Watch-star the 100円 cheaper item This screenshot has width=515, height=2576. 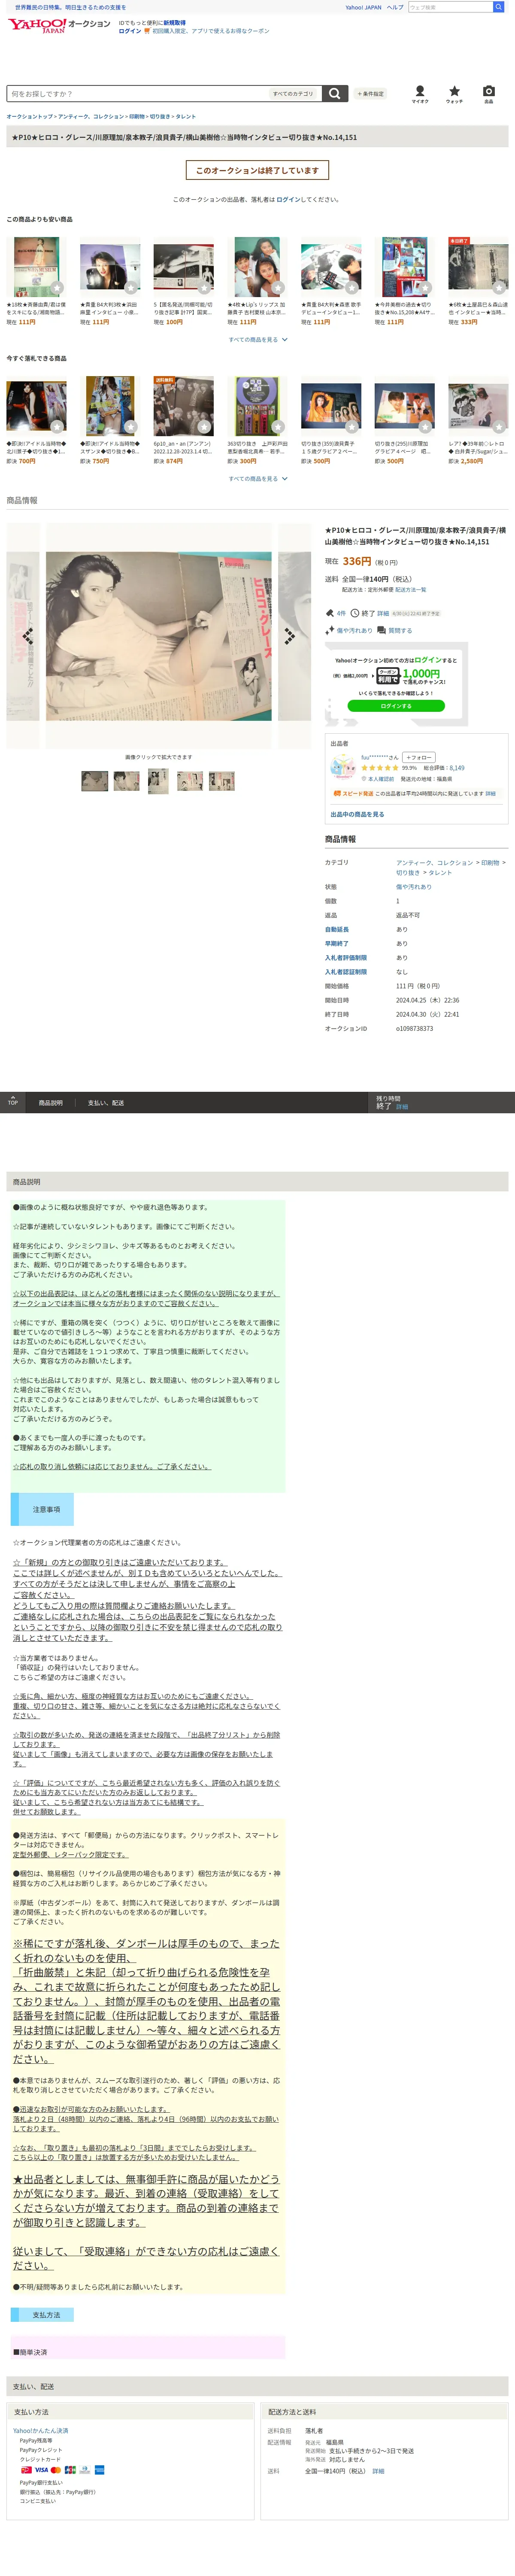click(204, 288)
